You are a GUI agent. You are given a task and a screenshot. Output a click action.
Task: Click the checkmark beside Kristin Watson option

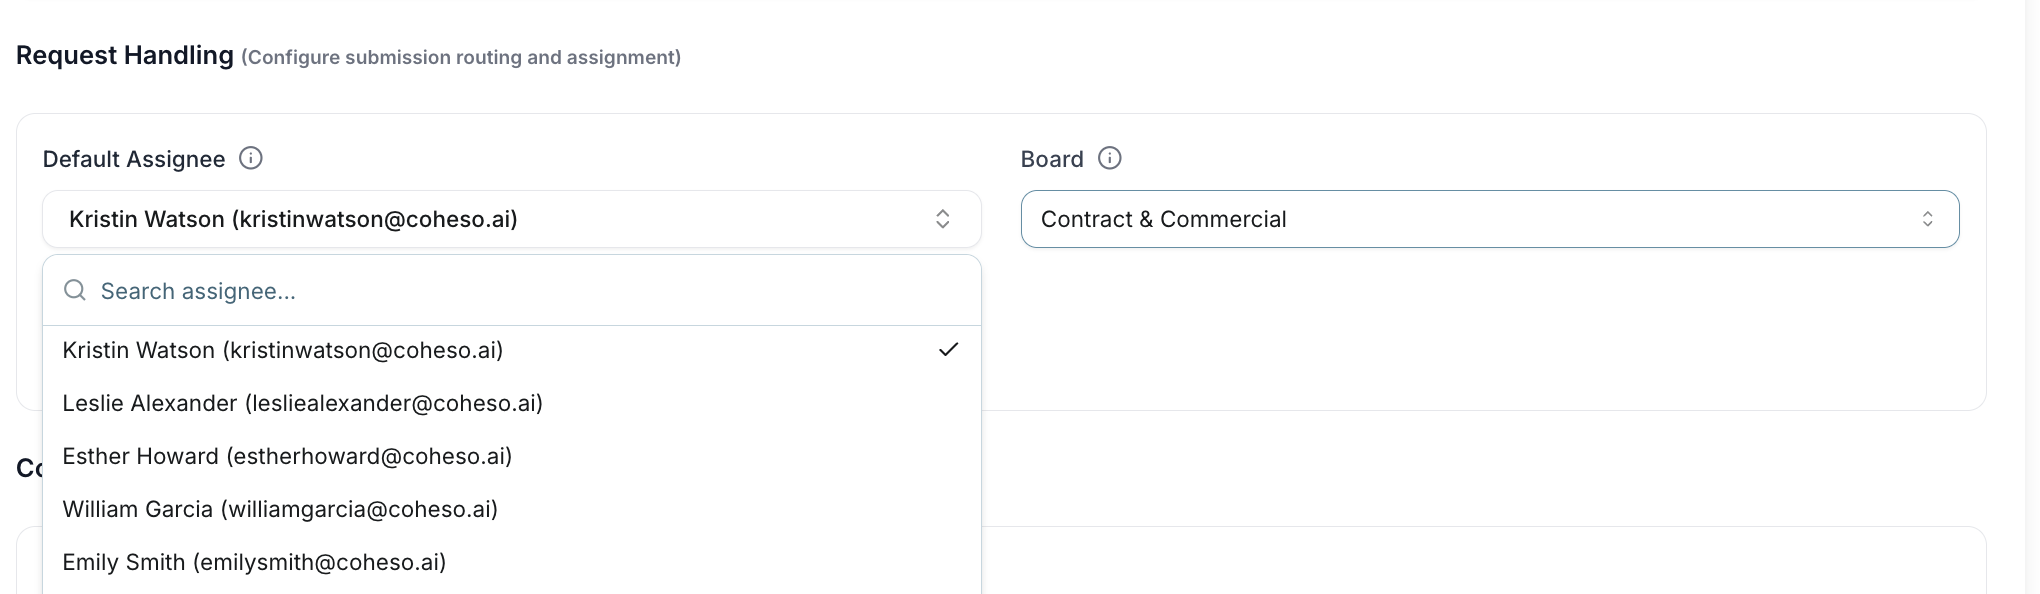948,349
